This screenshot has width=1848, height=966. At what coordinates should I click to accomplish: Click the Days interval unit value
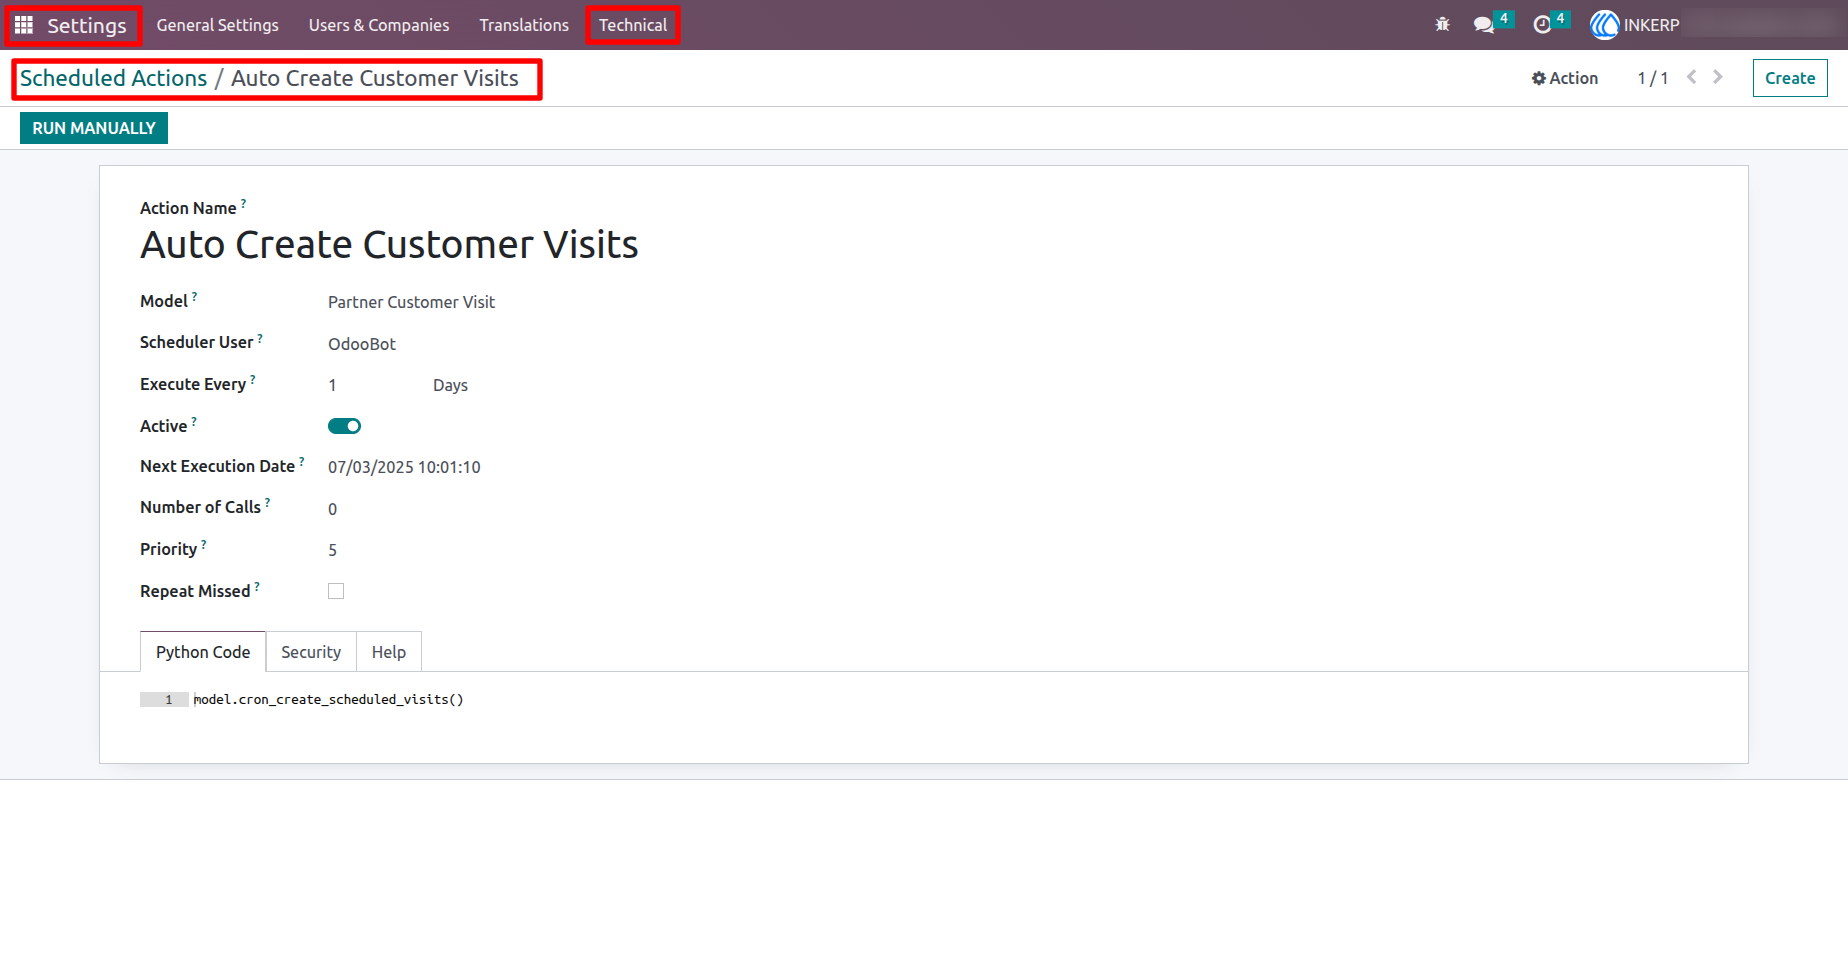coord(450,385)
